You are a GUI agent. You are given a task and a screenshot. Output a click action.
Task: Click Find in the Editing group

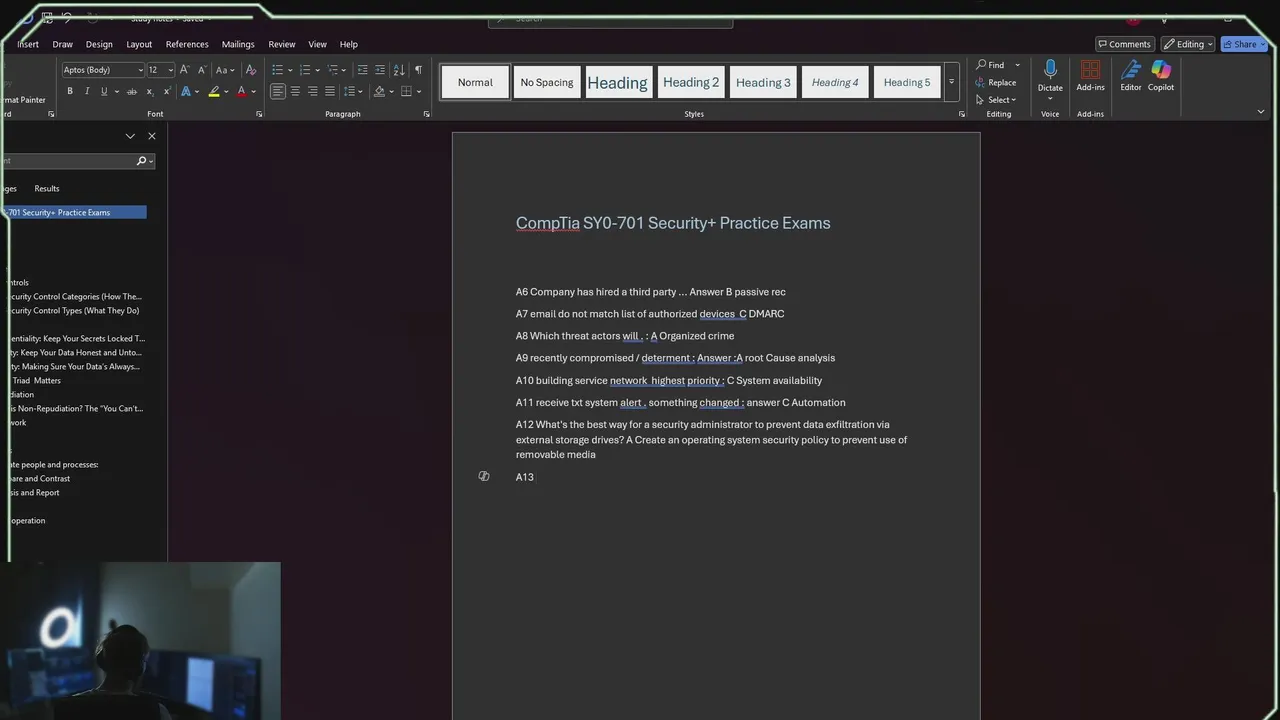(x=990, y=65)
